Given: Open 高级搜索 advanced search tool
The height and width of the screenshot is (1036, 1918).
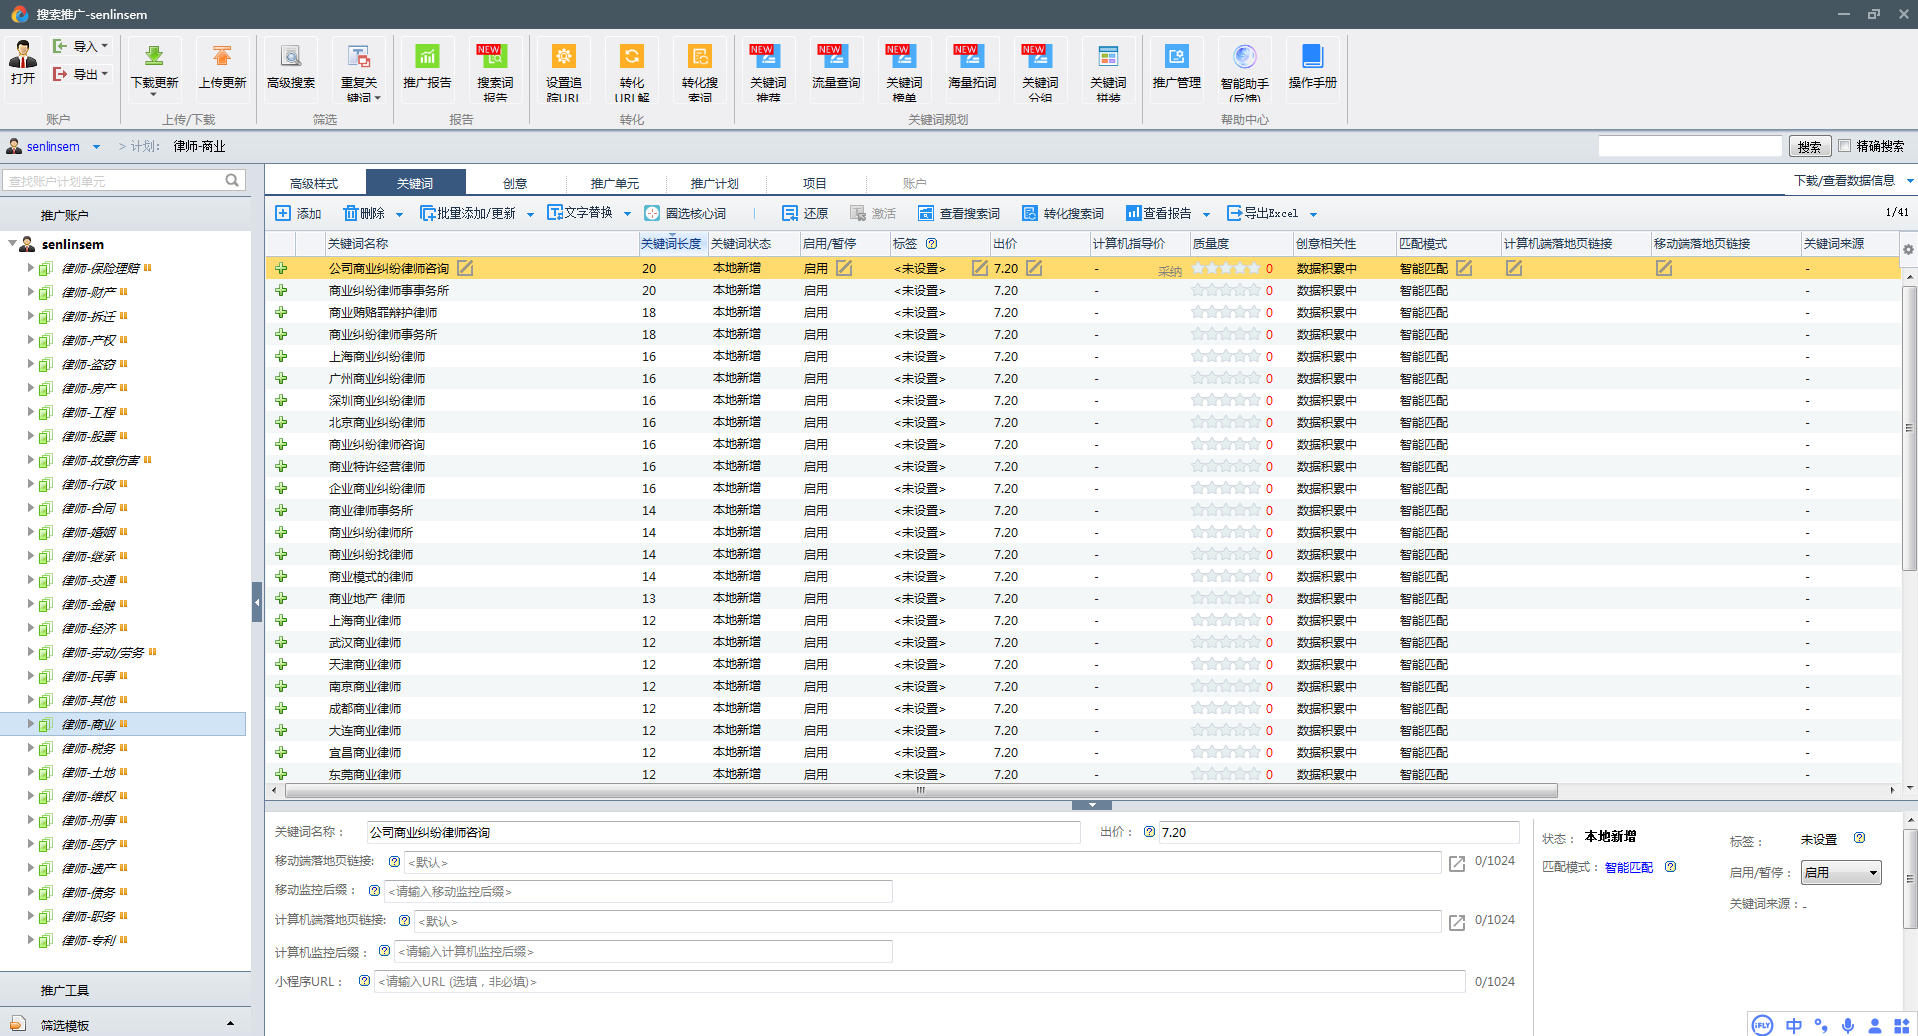Looking at the screenshot, I should (x=291, y=58).
